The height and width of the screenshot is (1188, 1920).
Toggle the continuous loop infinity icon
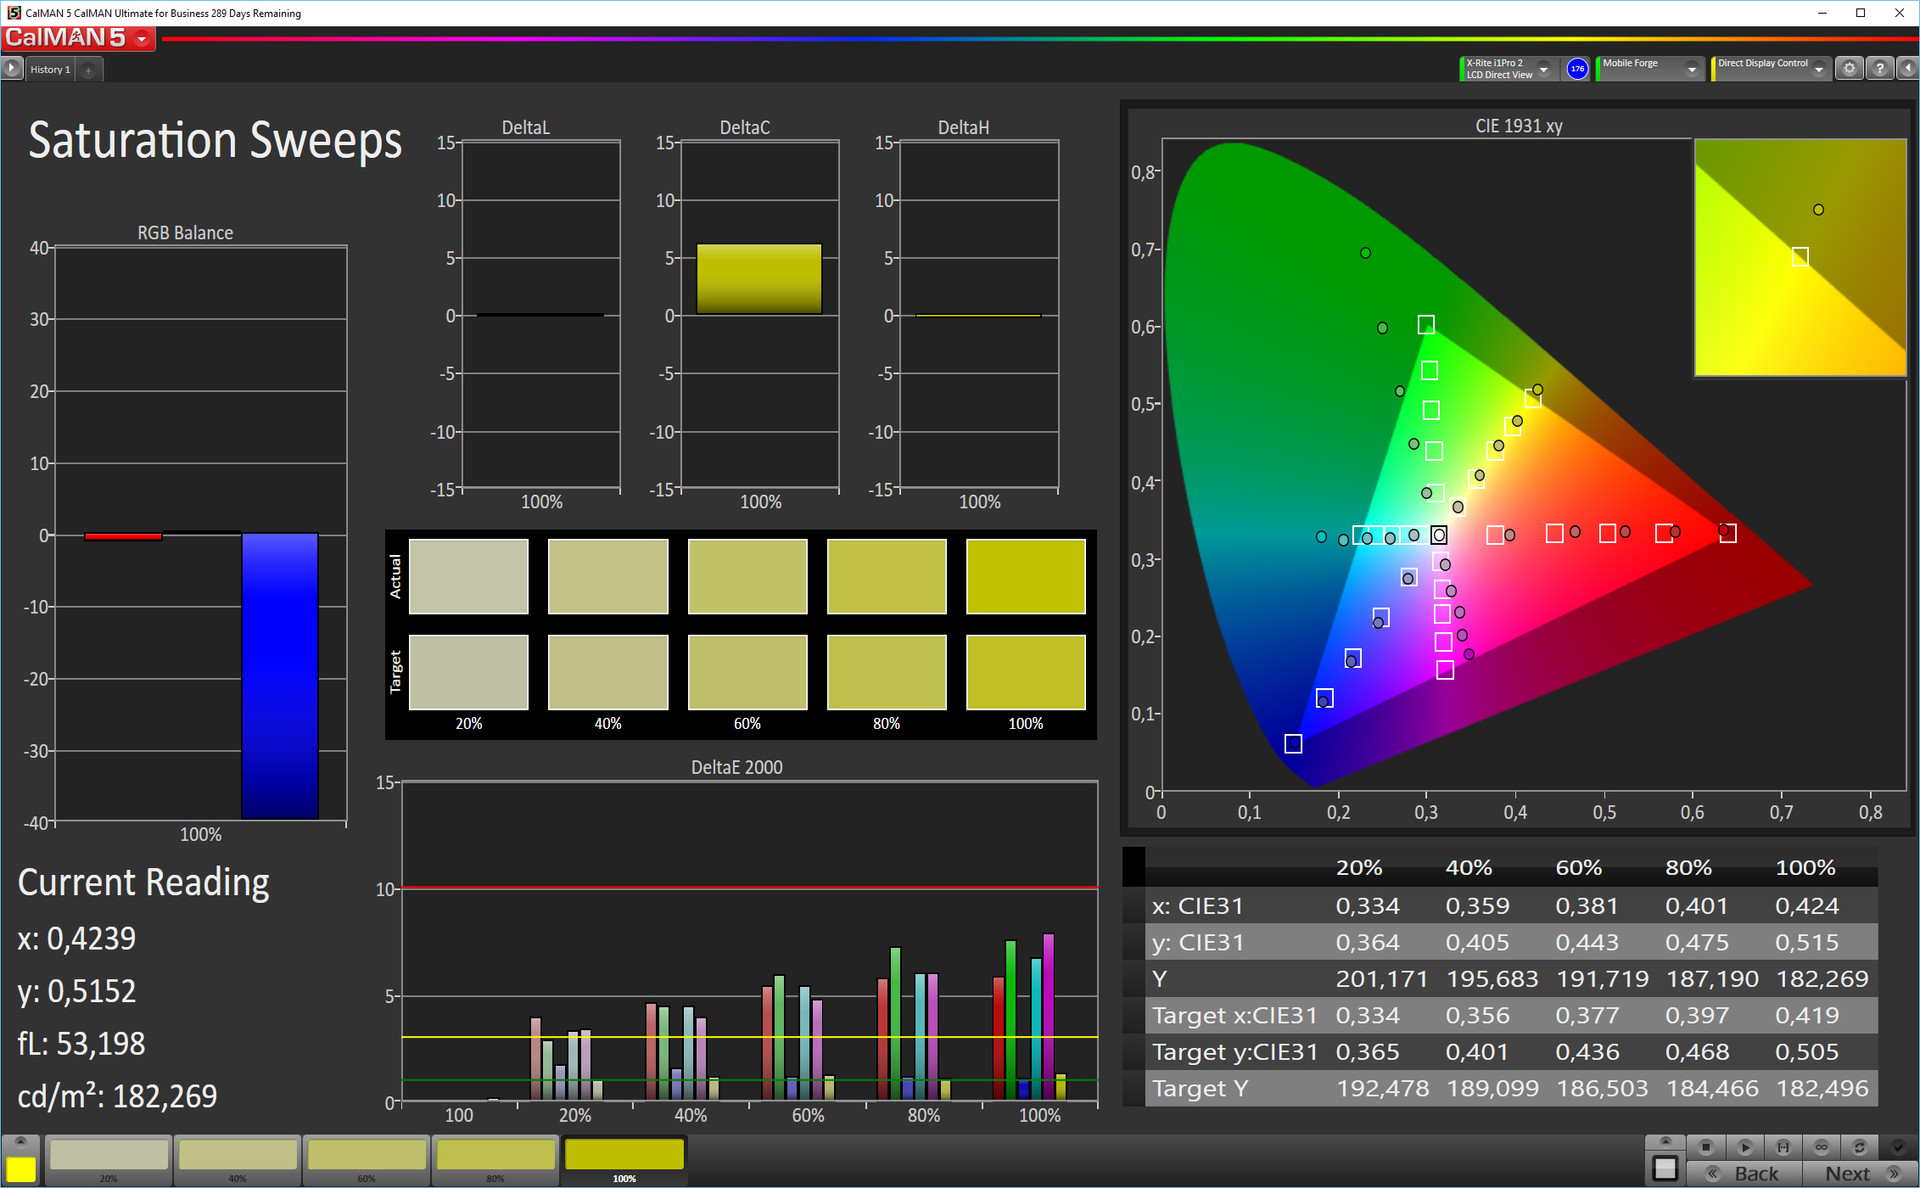click(1821, 1147)
